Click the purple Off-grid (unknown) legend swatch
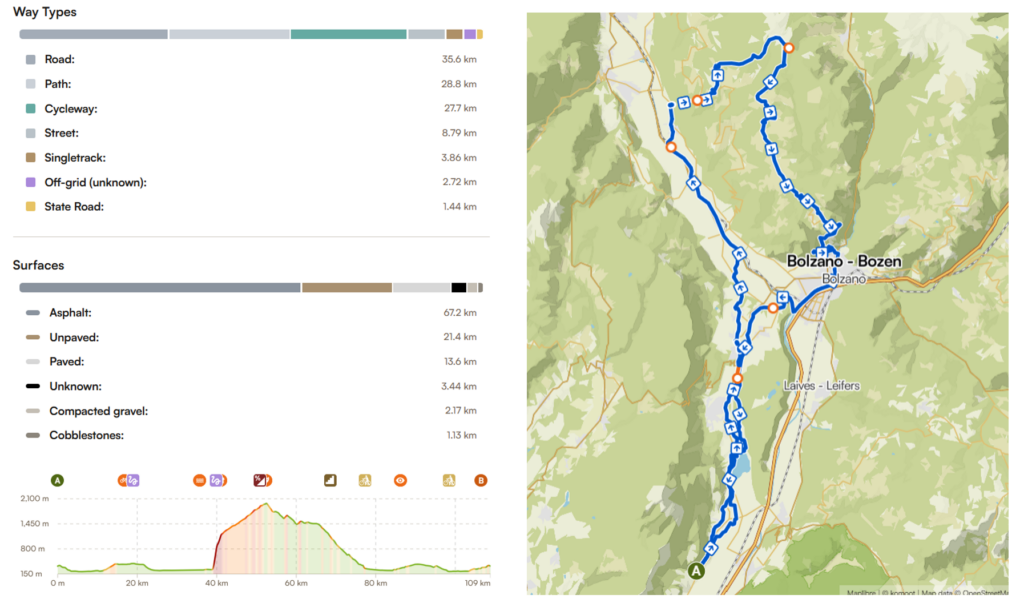The width and height of the screenshot is (1024, 603). [x=31, y=182]
